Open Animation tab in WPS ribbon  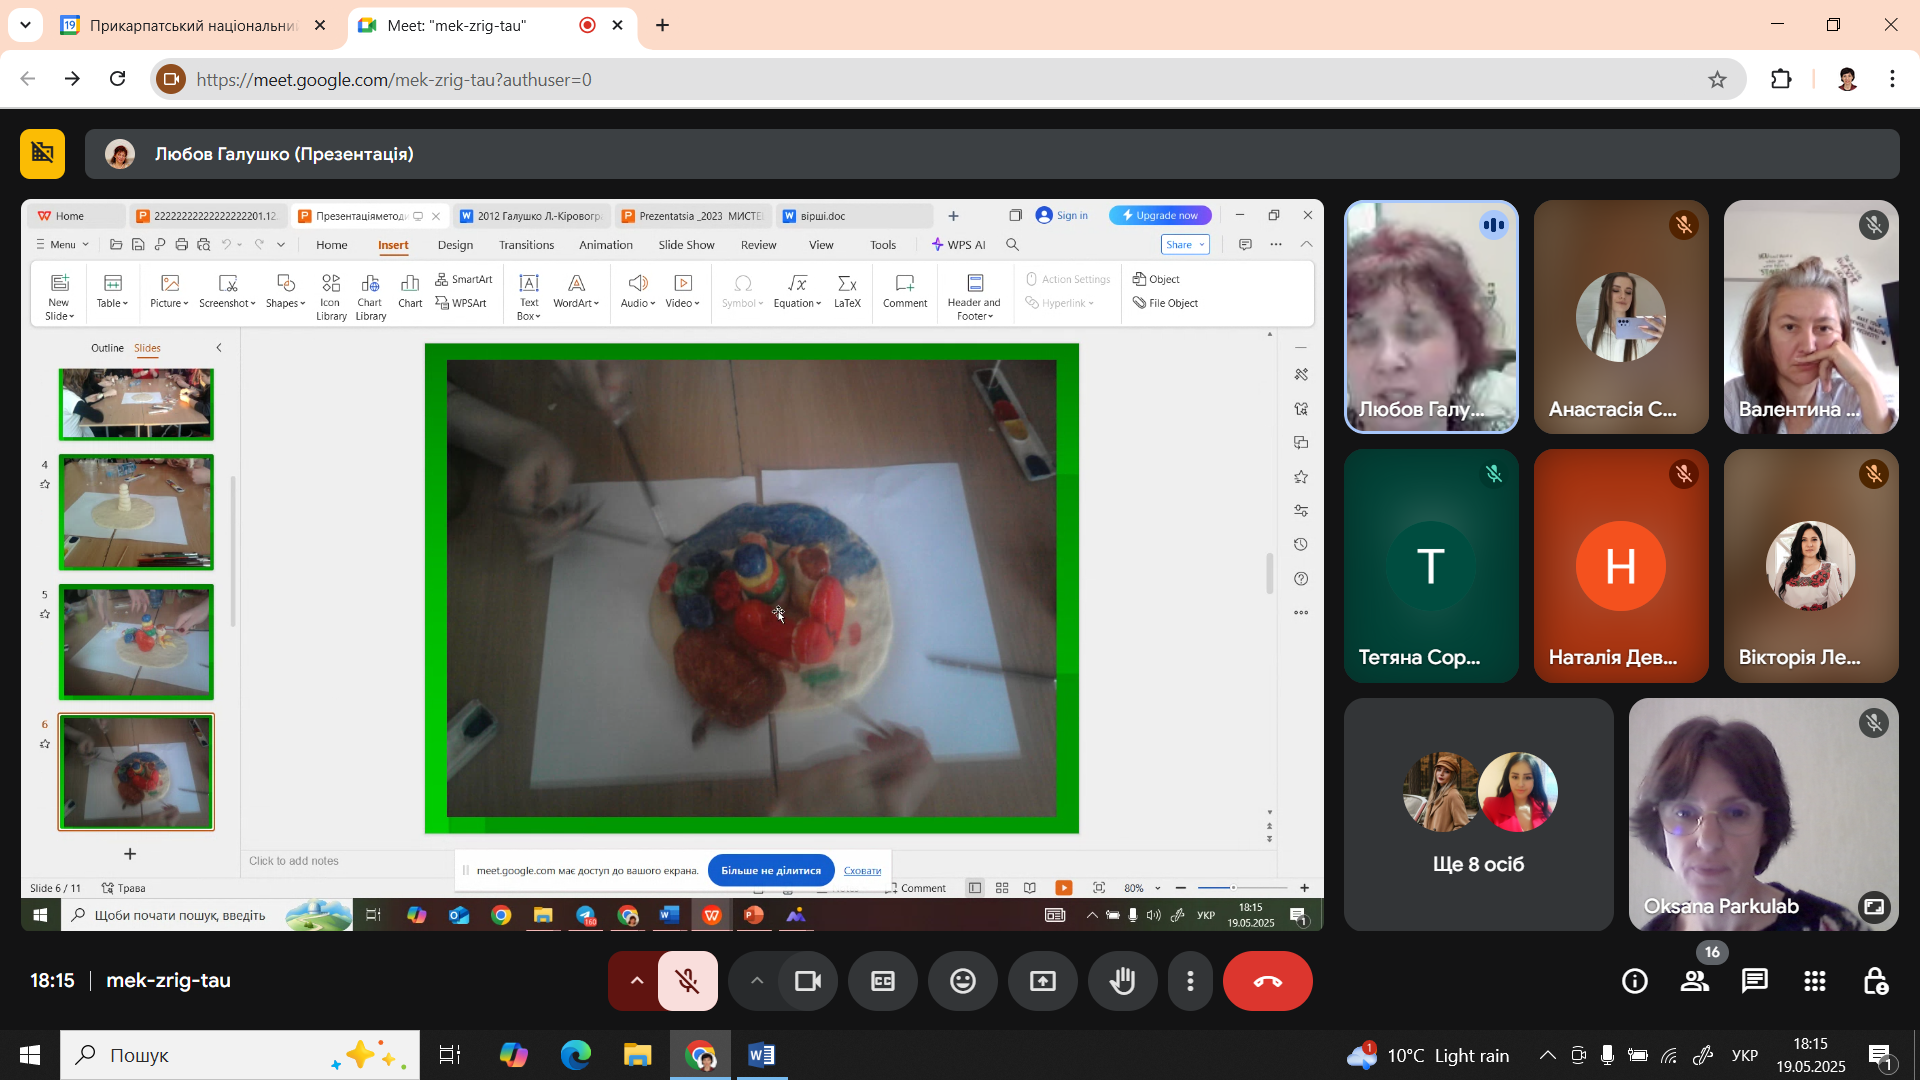click(606, 245)
